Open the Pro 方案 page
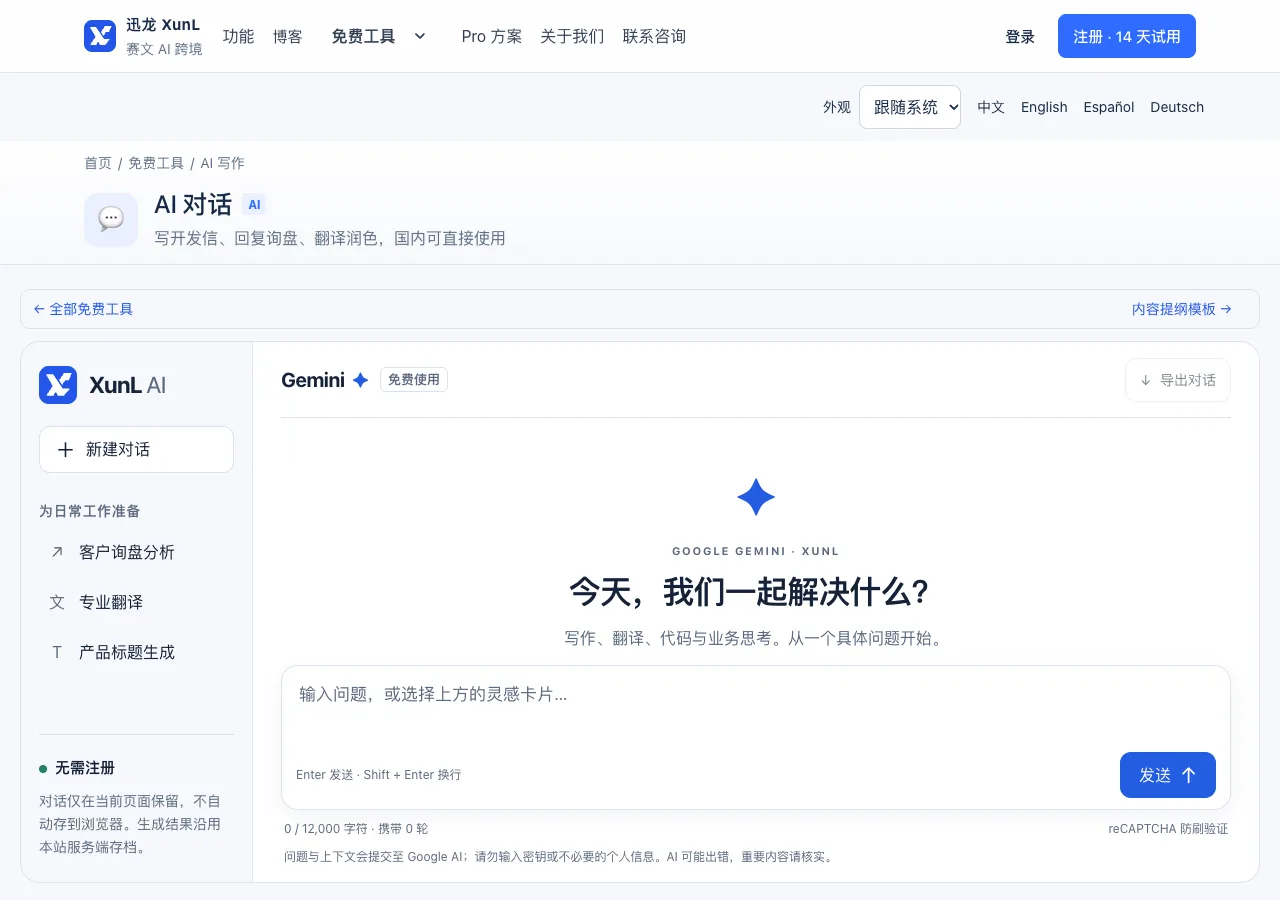This screenshot has height=900, width=1280. 492,36
